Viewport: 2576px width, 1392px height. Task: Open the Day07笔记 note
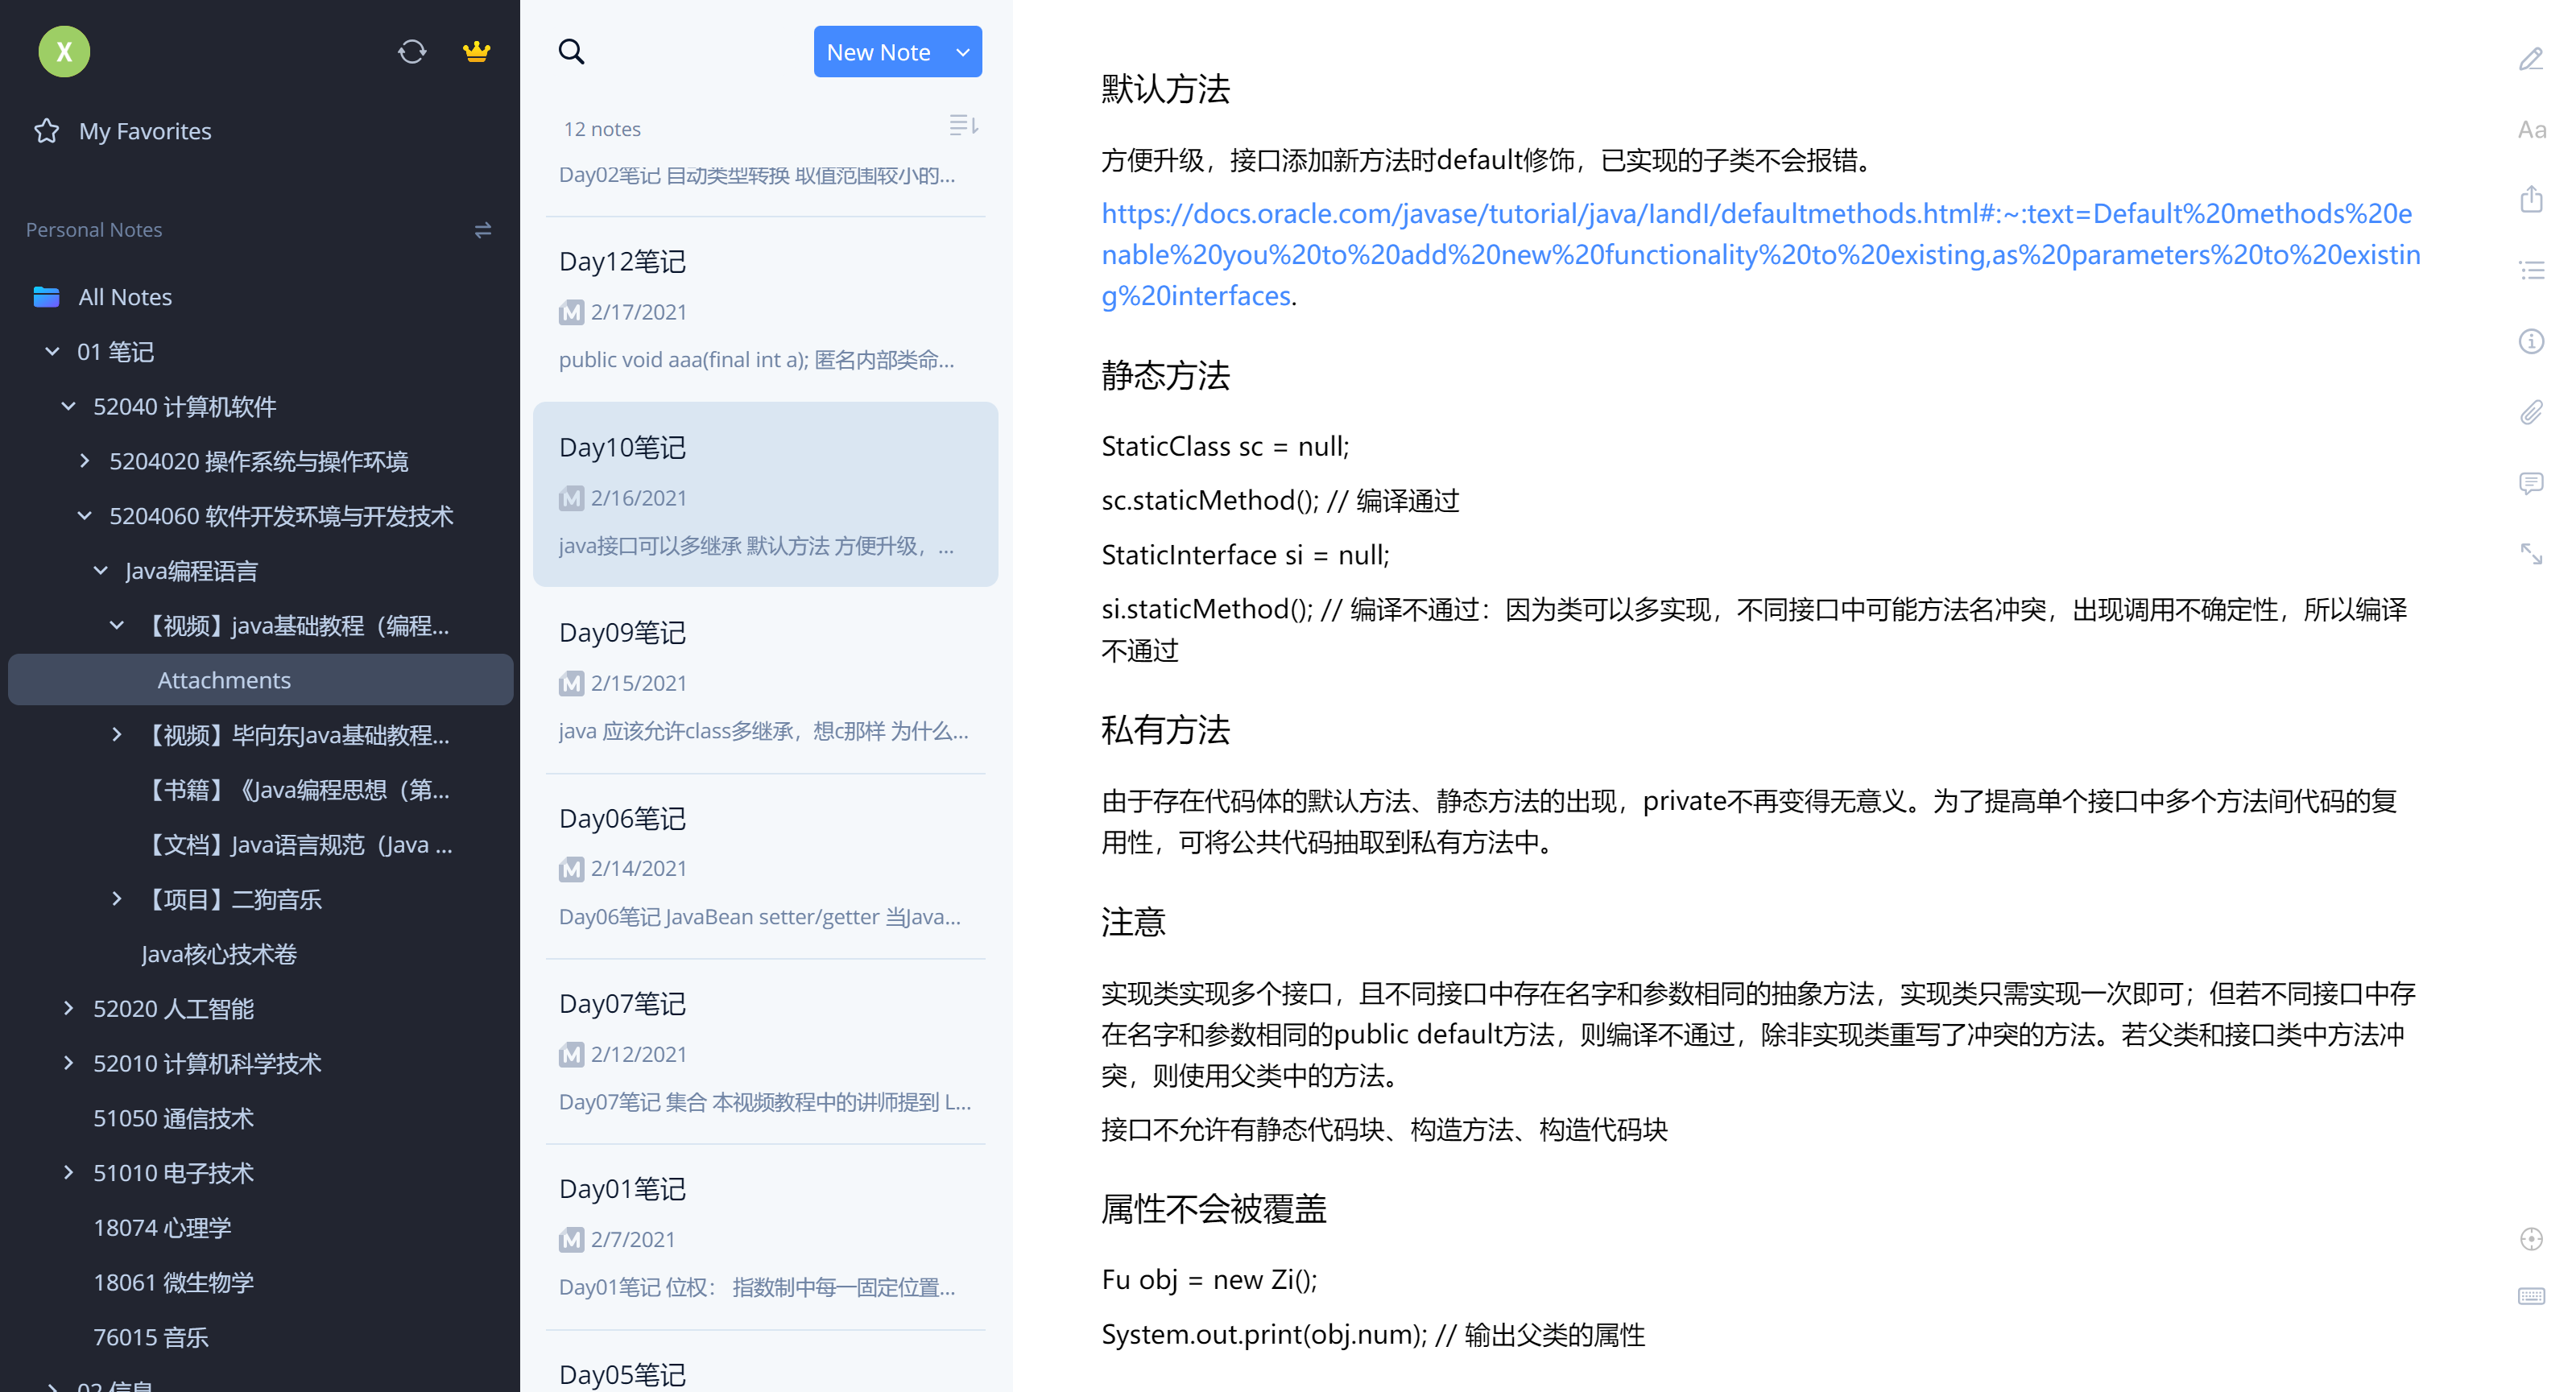pyautogui.click(x=765, y=1052)
